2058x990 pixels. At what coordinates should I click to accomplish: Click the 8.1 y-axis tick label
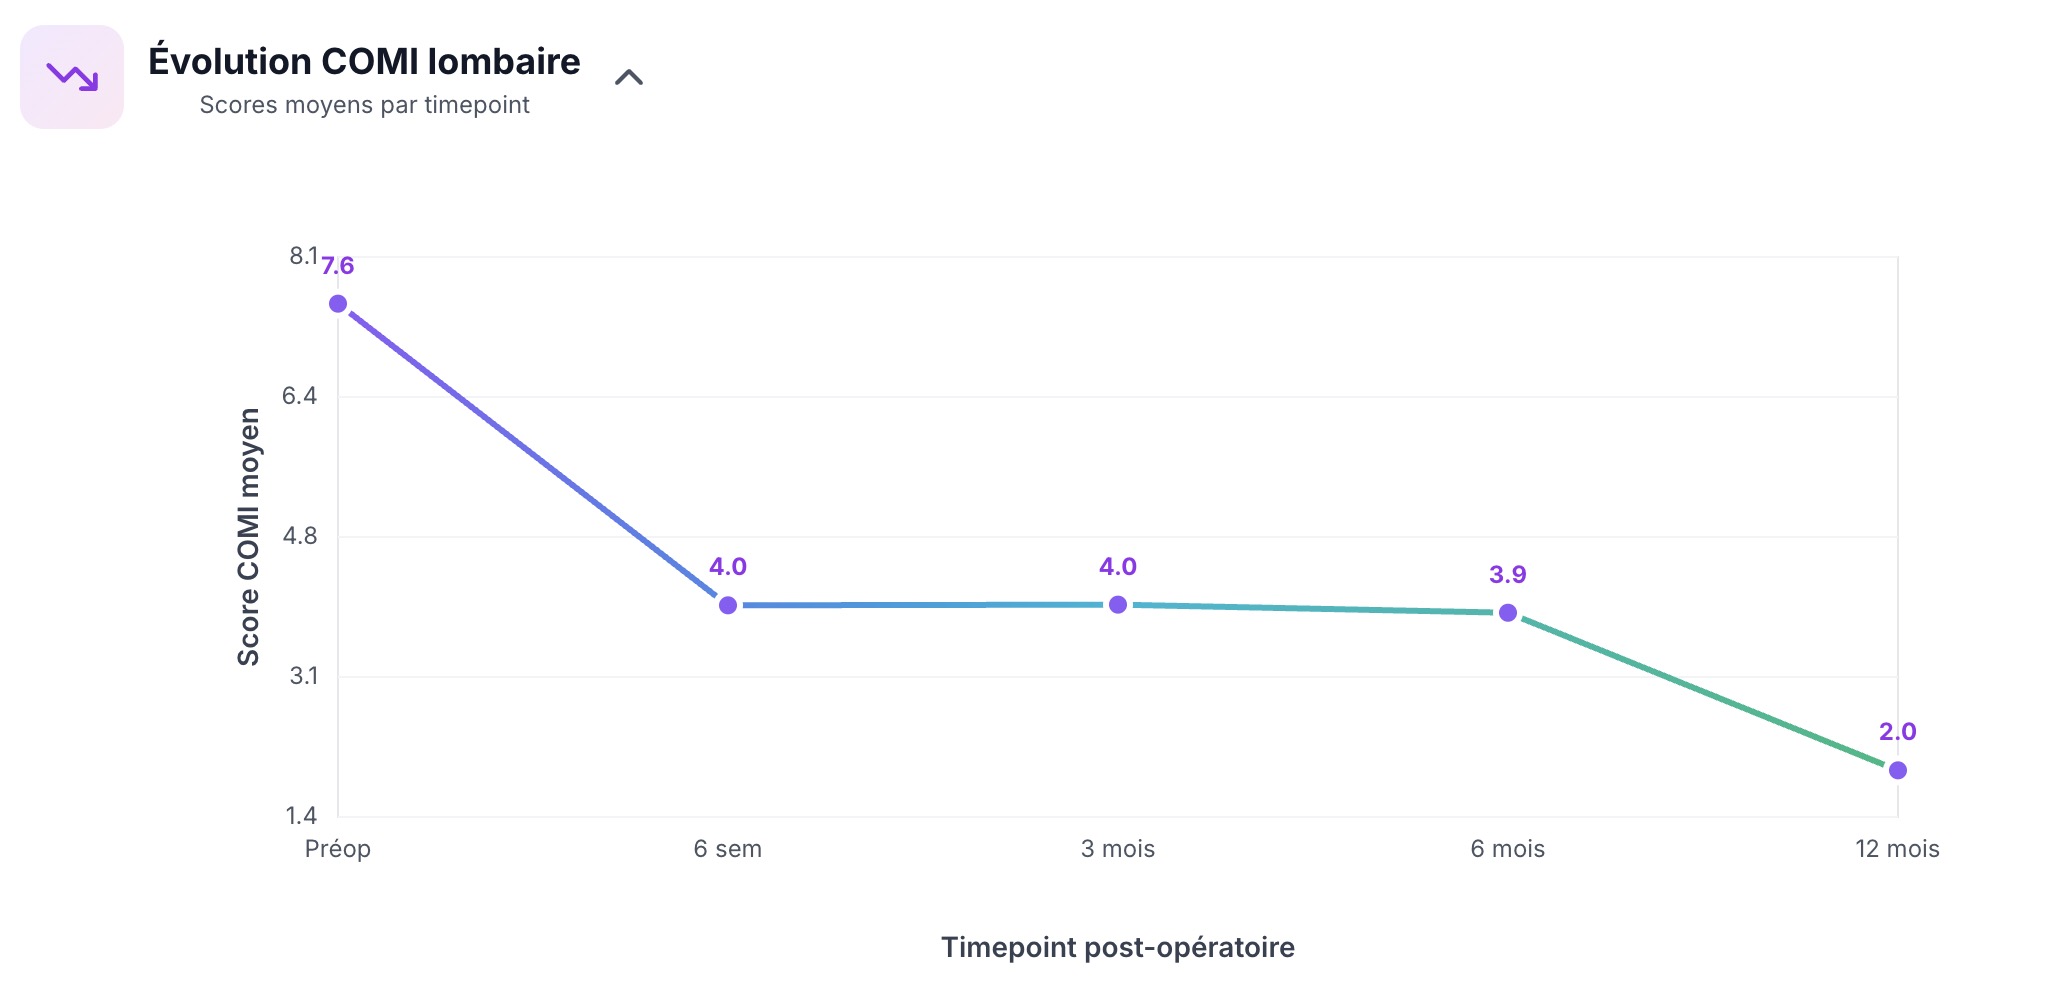tap(303, 256)
